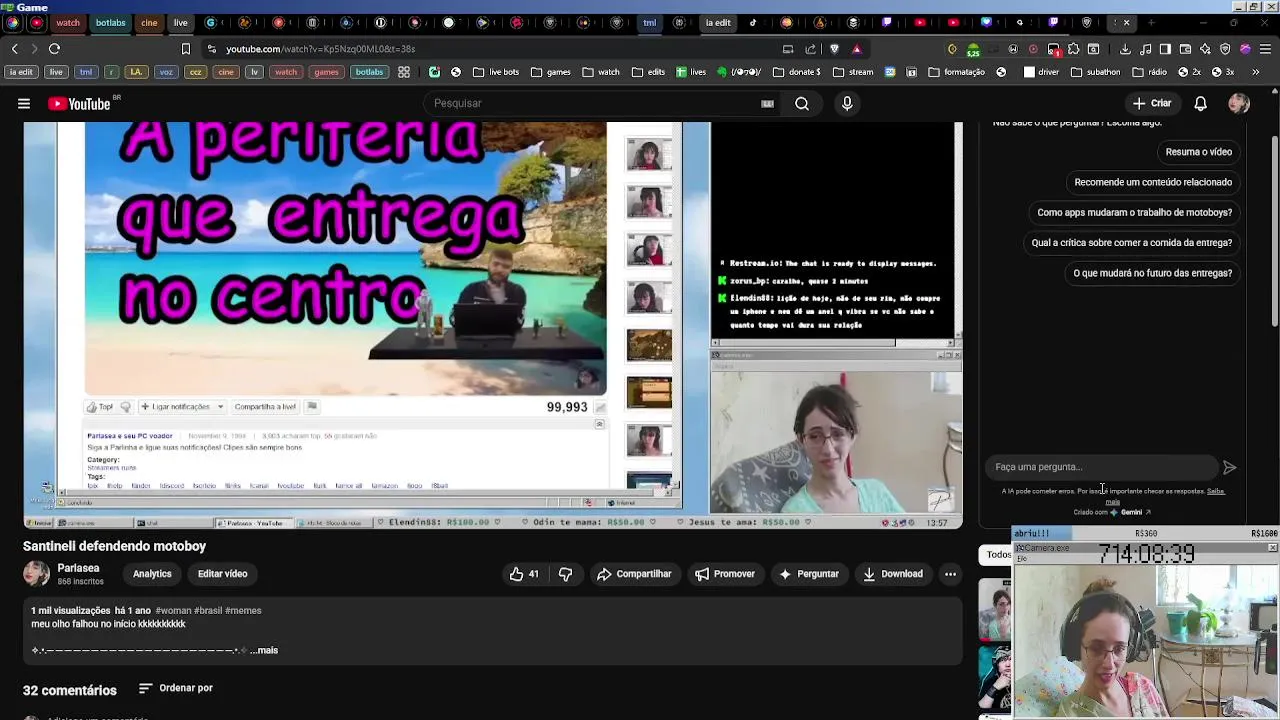This screenshot has width=1280, height=720.
Task: Open the 'stream' bookmarks folder
Action: click(x=853, y=72)
